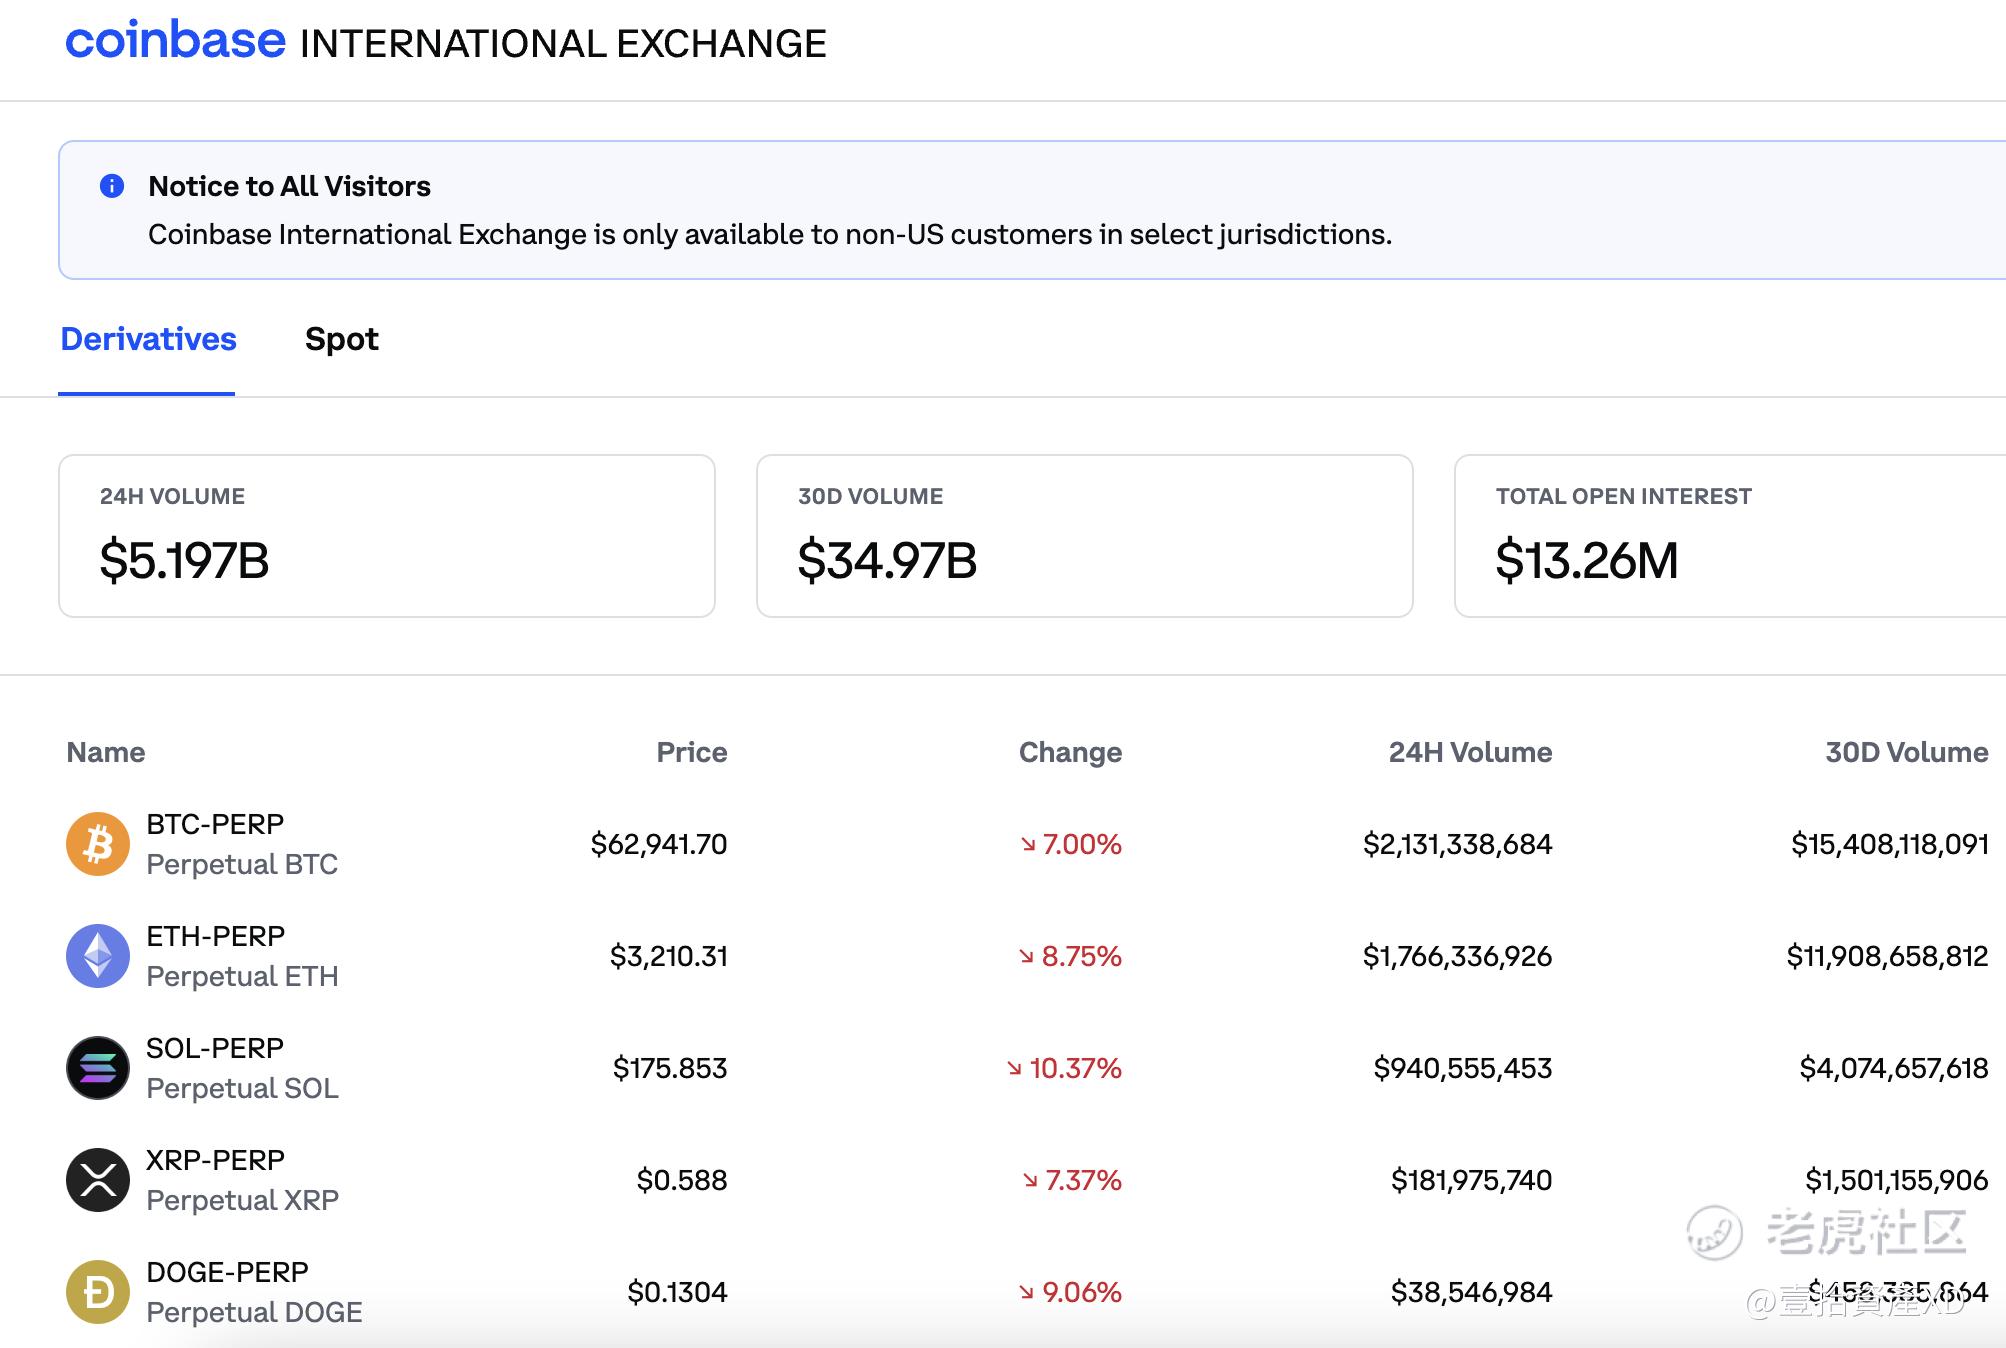Click 24H volume $2,131,338,684
The image size is (2006, 1348).
coord(1458,844)
